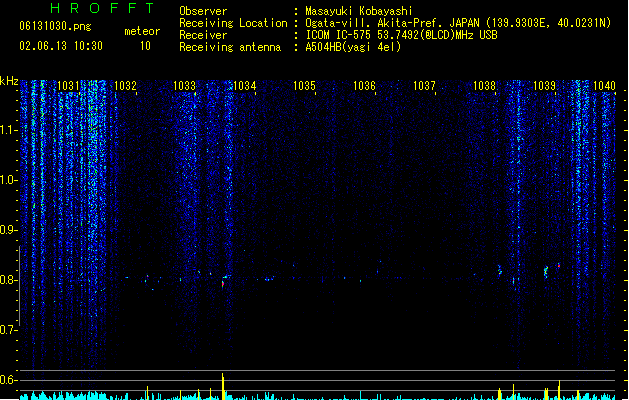Click the 1039 time marker
The height and width of the screenshot is (400, 629).
tap(545, 86)
